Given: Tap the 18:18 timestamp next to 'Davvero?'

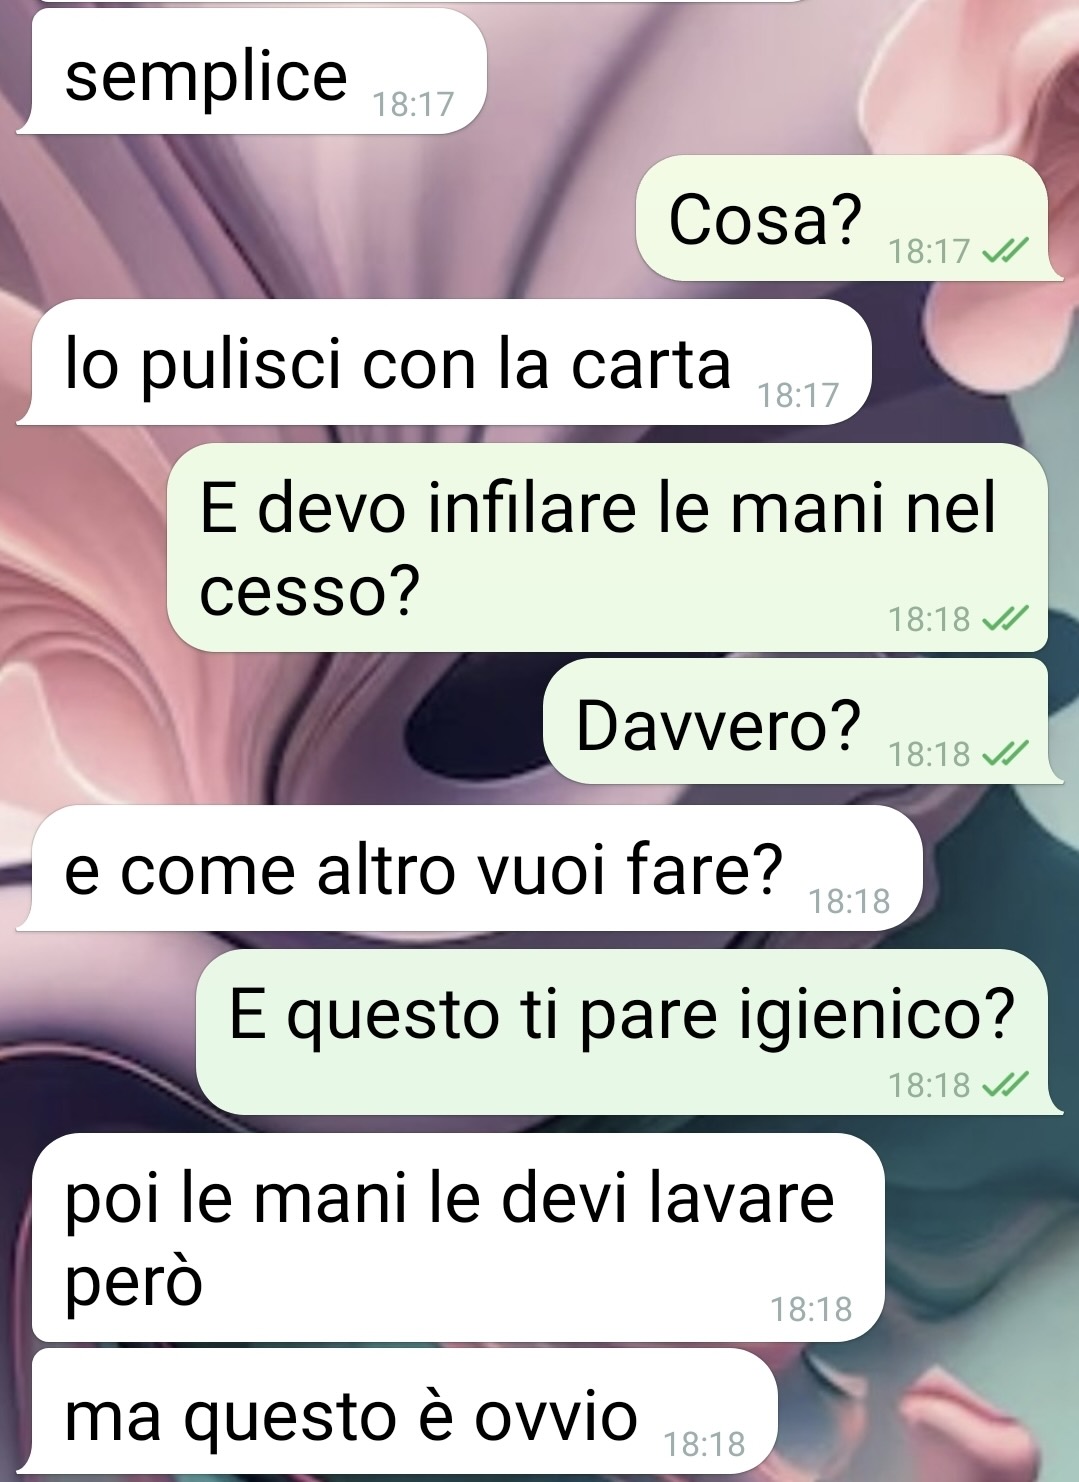Looking at the screenshot, I should pyautogui.click(x=929, y=753).
